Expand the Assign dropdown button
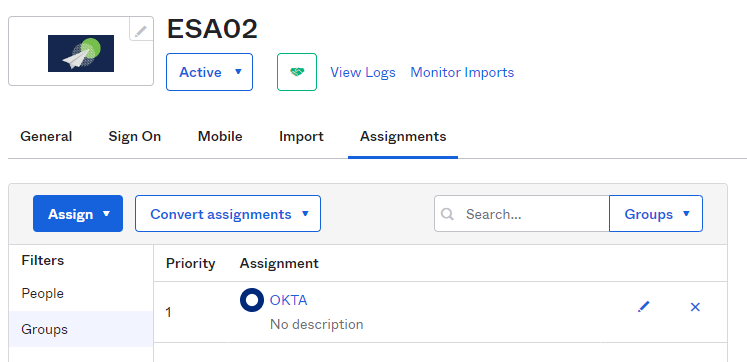Viewport: 747px width, 362px height. coord(78,213)
